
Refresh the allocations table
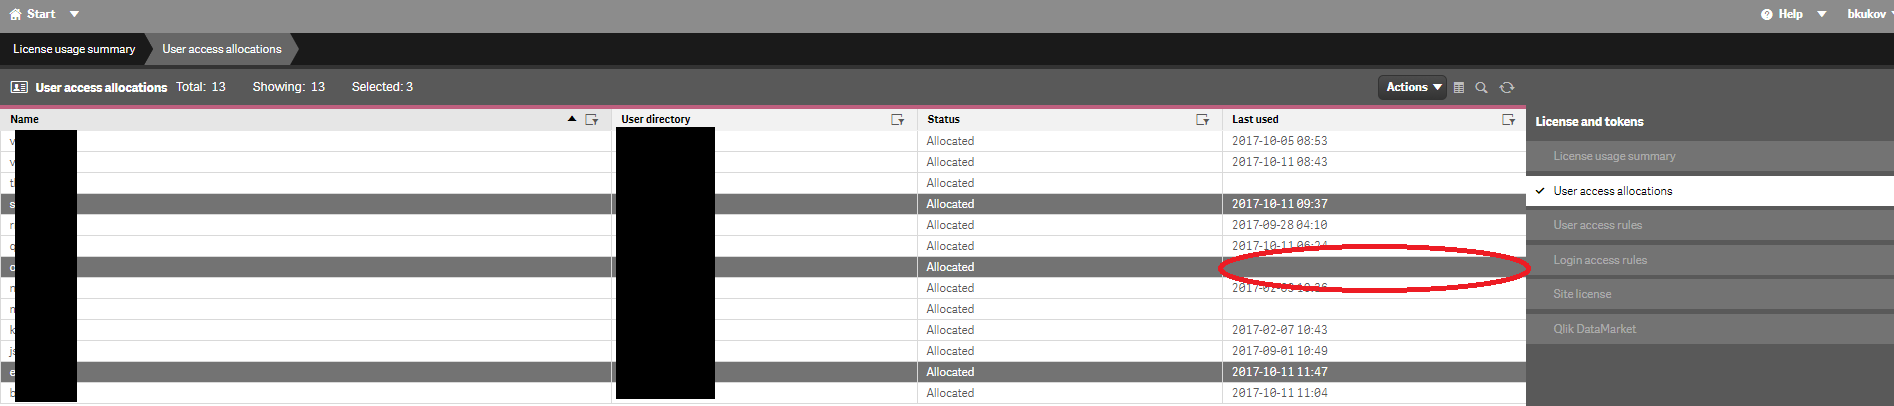point(1507,88)
